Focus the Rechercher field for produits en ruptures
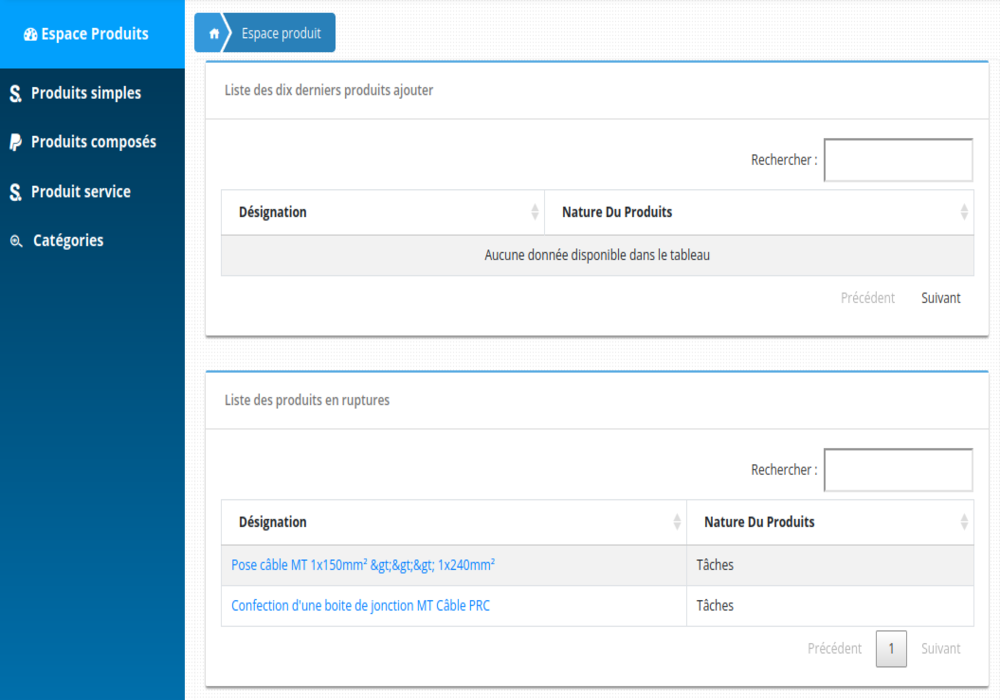Image resolution: width=1000 pixels, height=700 pixels. (897, 470)
